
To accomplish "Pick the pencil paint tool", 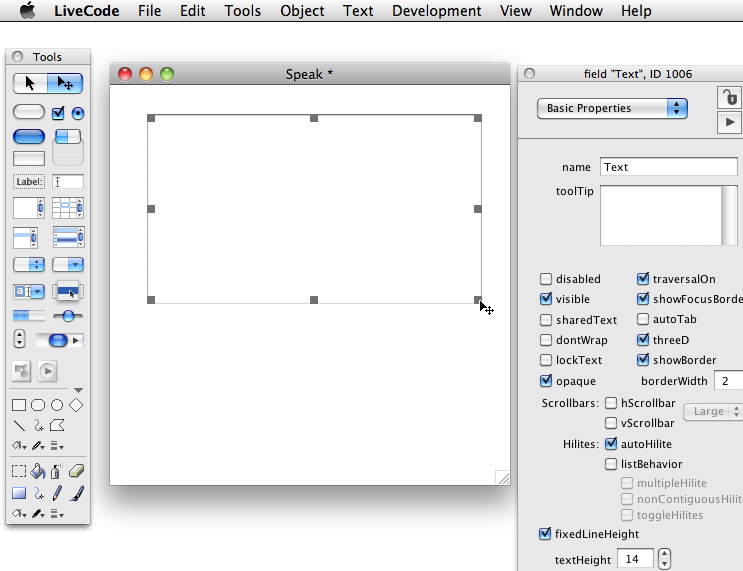I will point(57,493).
